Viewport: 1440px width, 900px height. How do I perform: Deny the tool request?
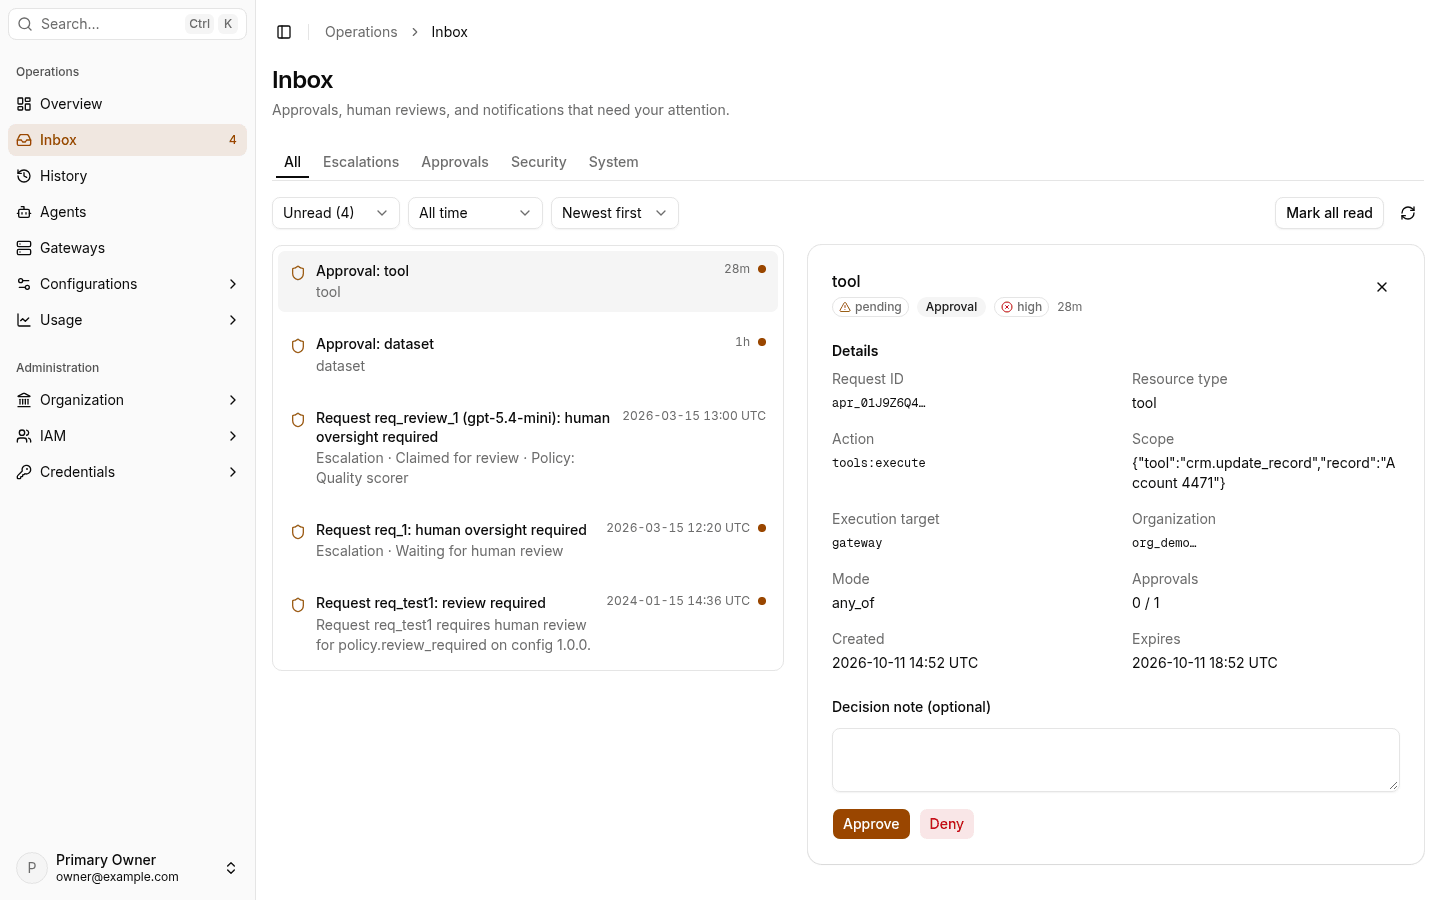(946, 824)
